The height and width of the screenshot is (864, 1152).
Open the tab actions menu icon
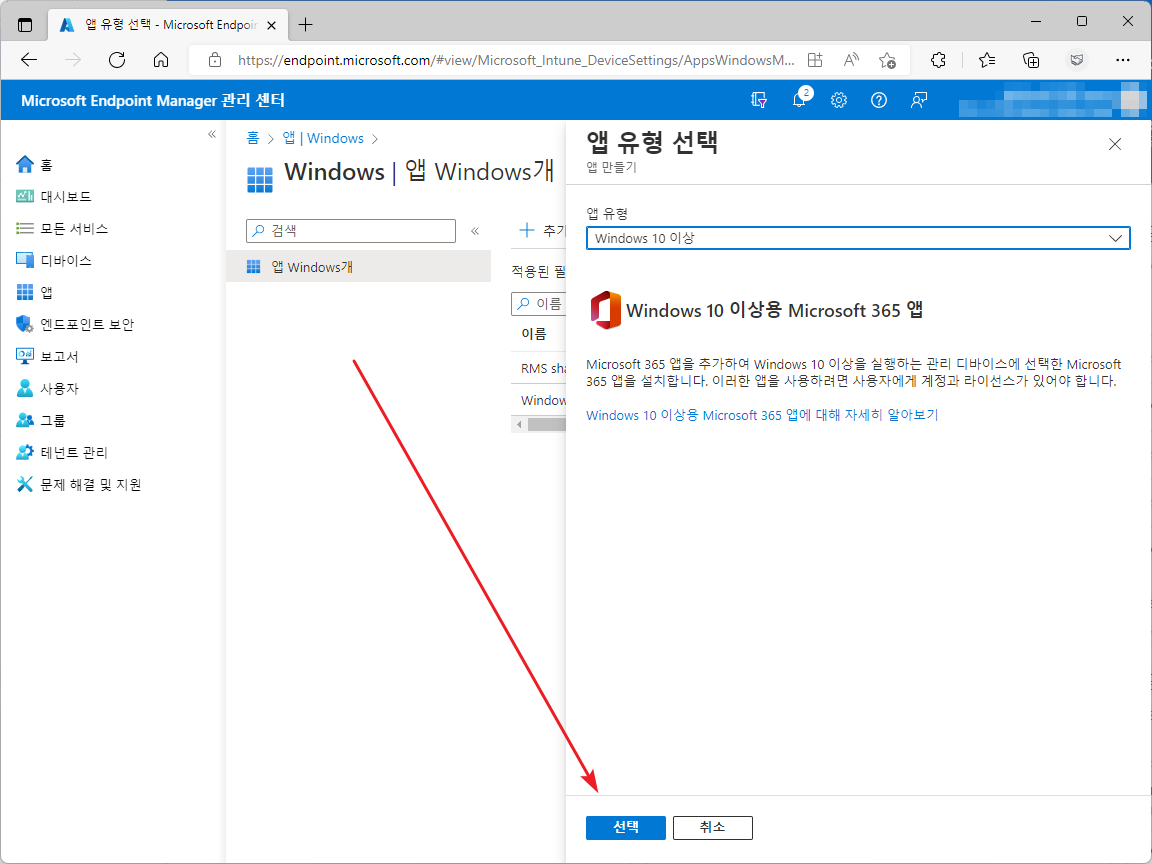tap(25, 25)
